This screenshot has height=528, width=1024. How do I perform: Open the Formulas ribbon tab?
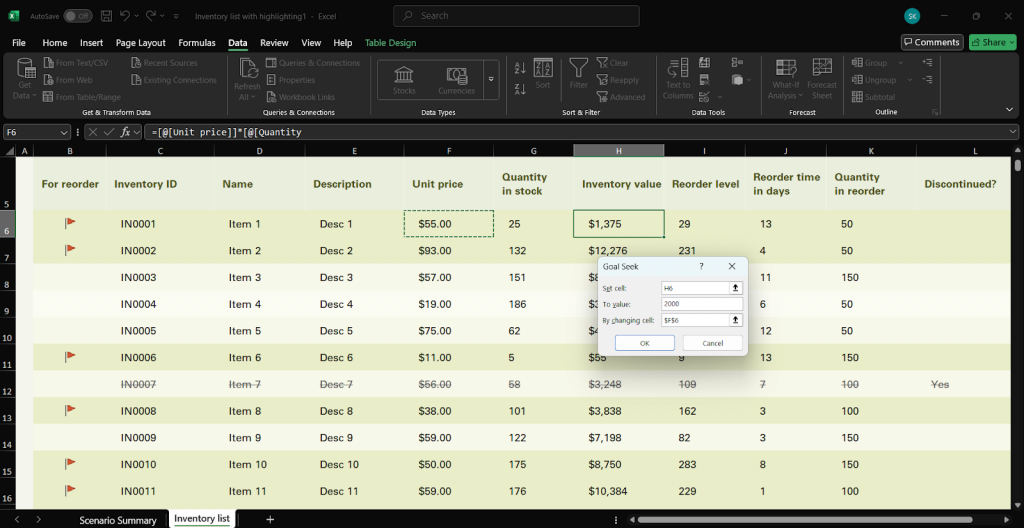click(x=197, y=42)
